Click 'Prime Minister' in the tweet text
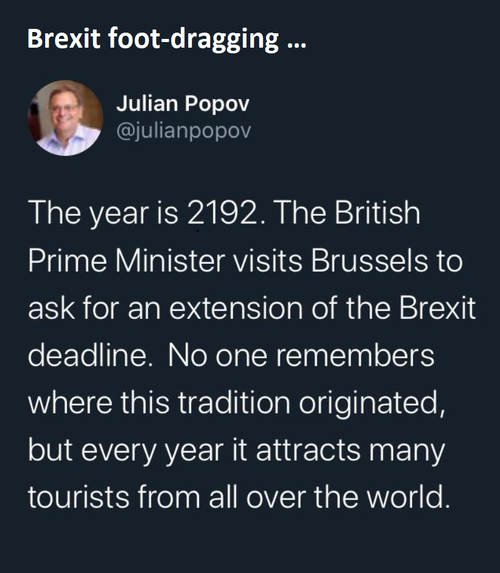The image size is (500, 573). point(126,260)
